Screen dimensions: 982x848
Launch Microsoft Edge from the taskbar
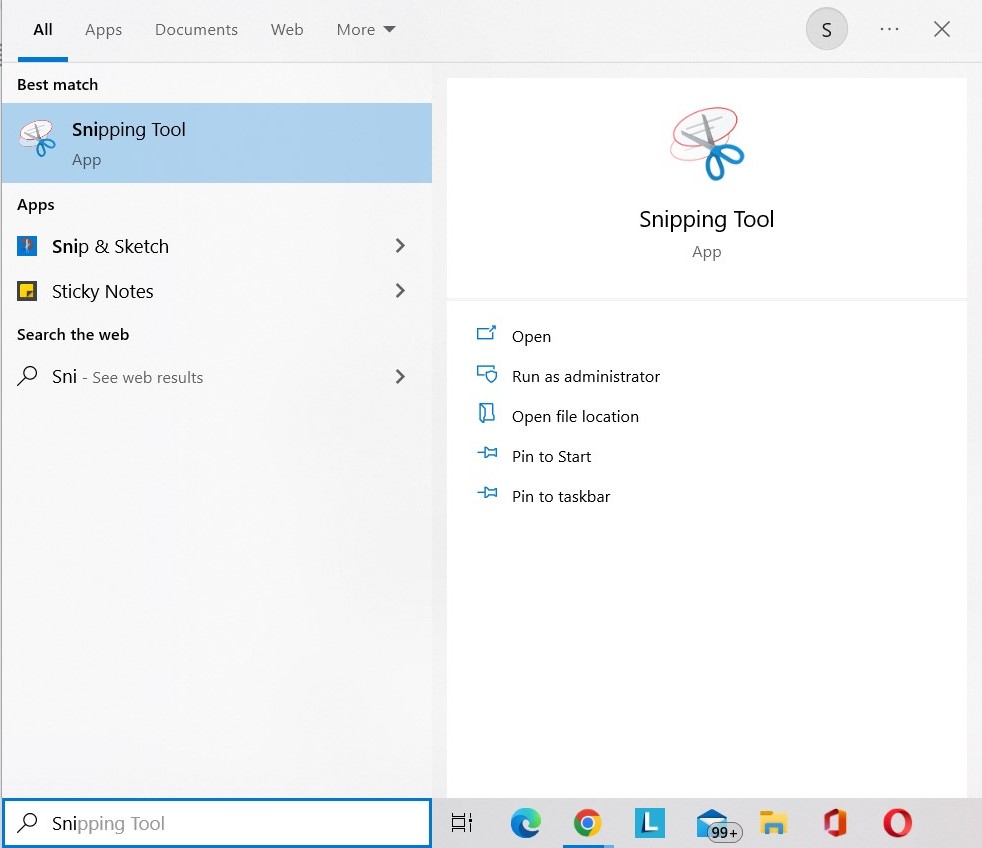click(x=525, y=823)
